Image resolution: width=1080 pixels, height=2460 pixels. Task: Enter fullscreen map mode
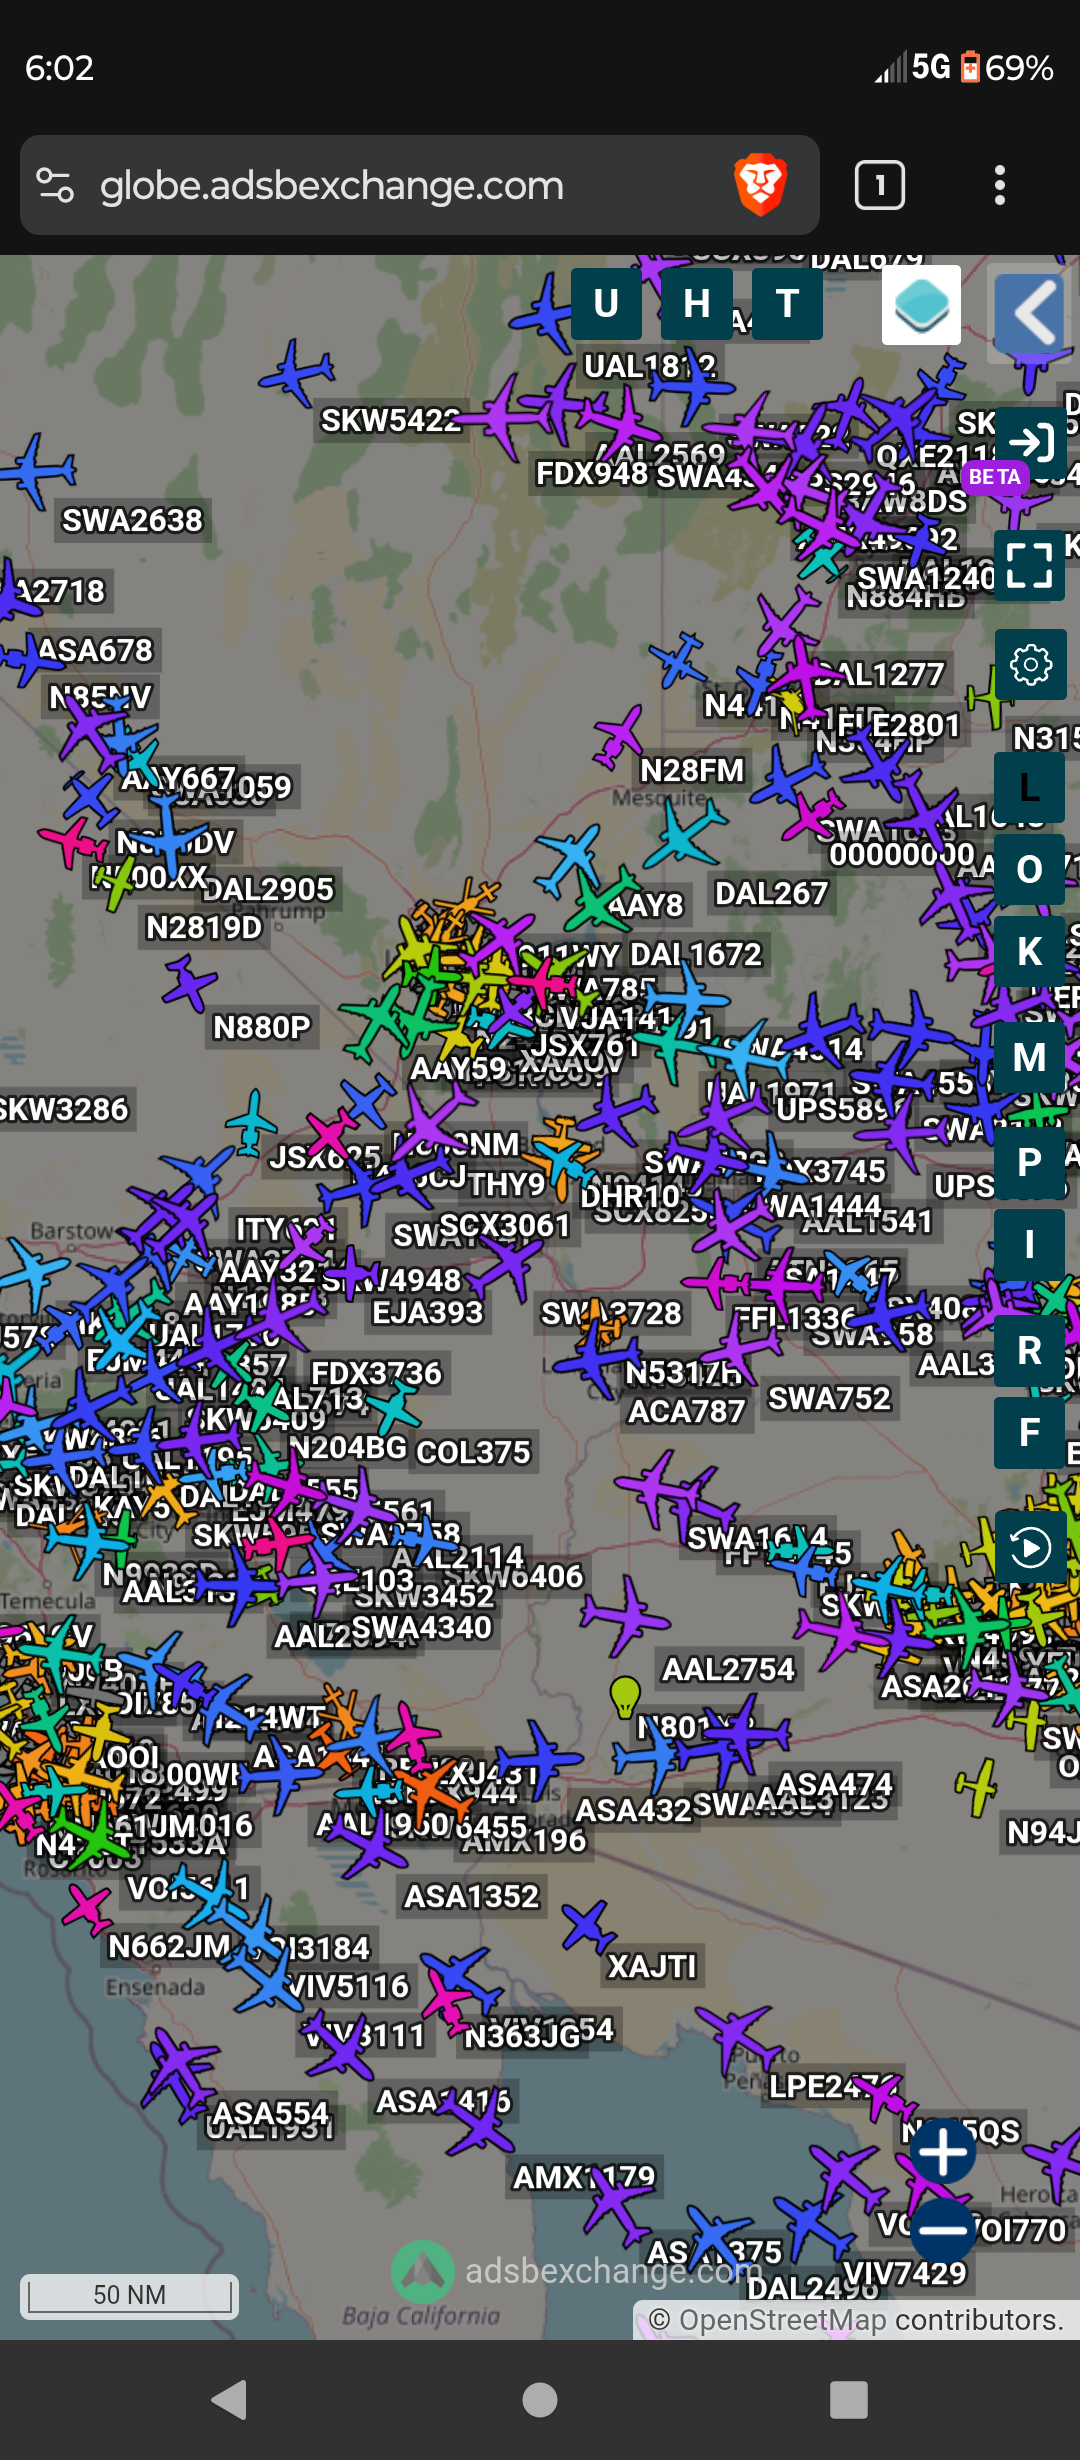click(1030, 565)
